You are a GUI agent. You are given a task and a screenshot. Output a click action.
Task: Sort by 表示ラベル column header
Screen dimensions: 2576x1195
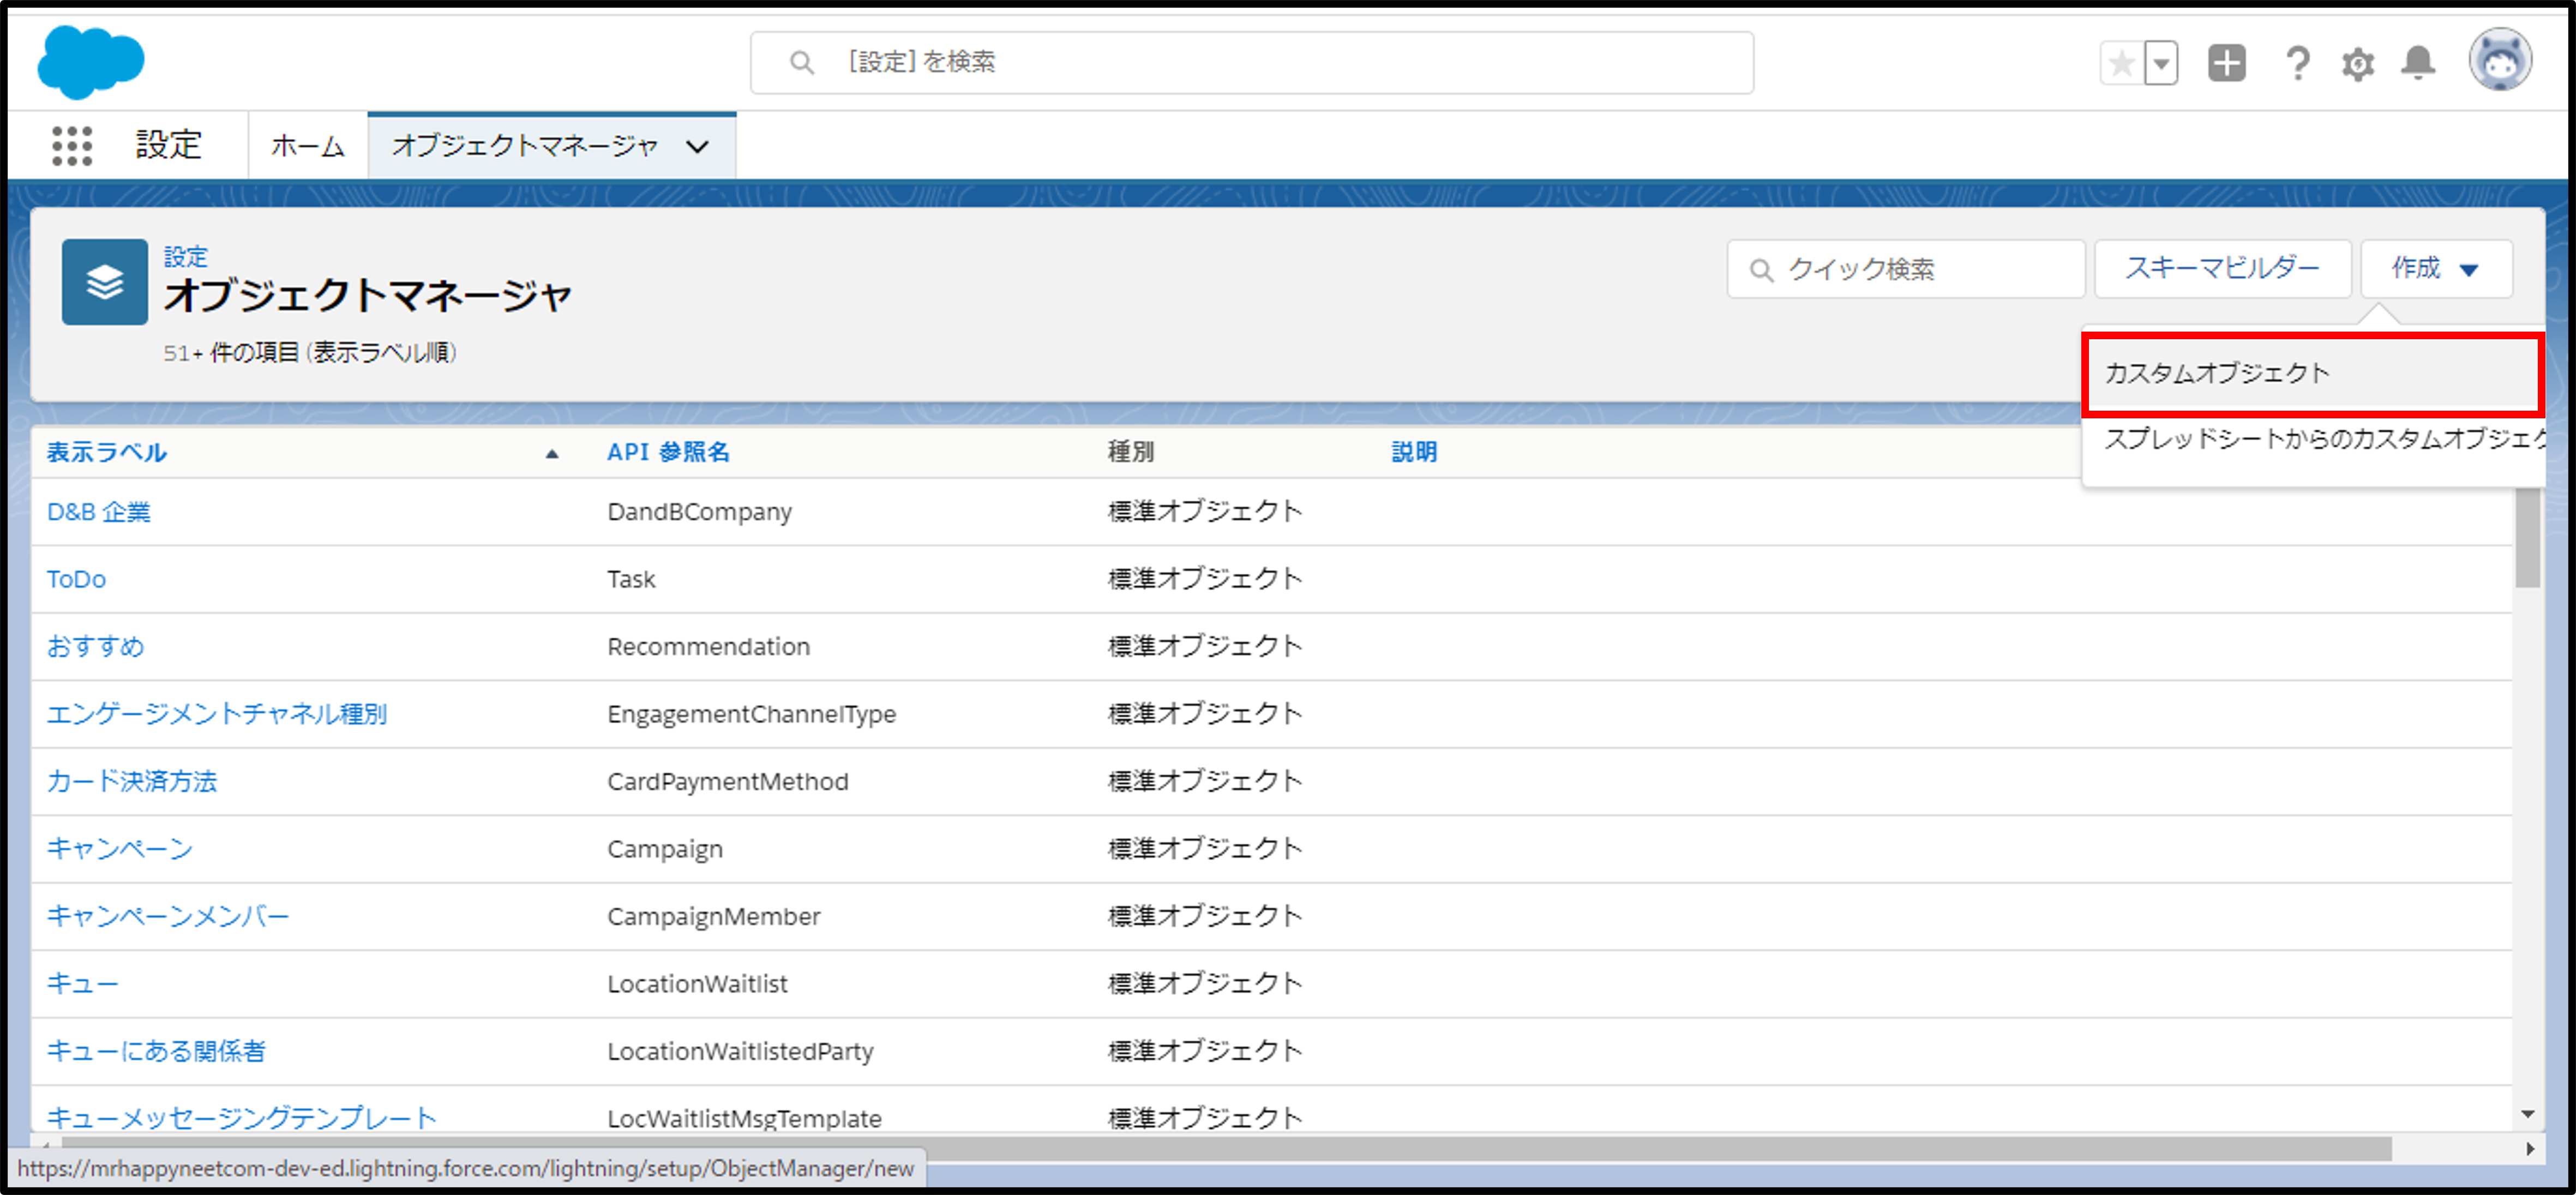pyautogui.click(x=106, y=452)
